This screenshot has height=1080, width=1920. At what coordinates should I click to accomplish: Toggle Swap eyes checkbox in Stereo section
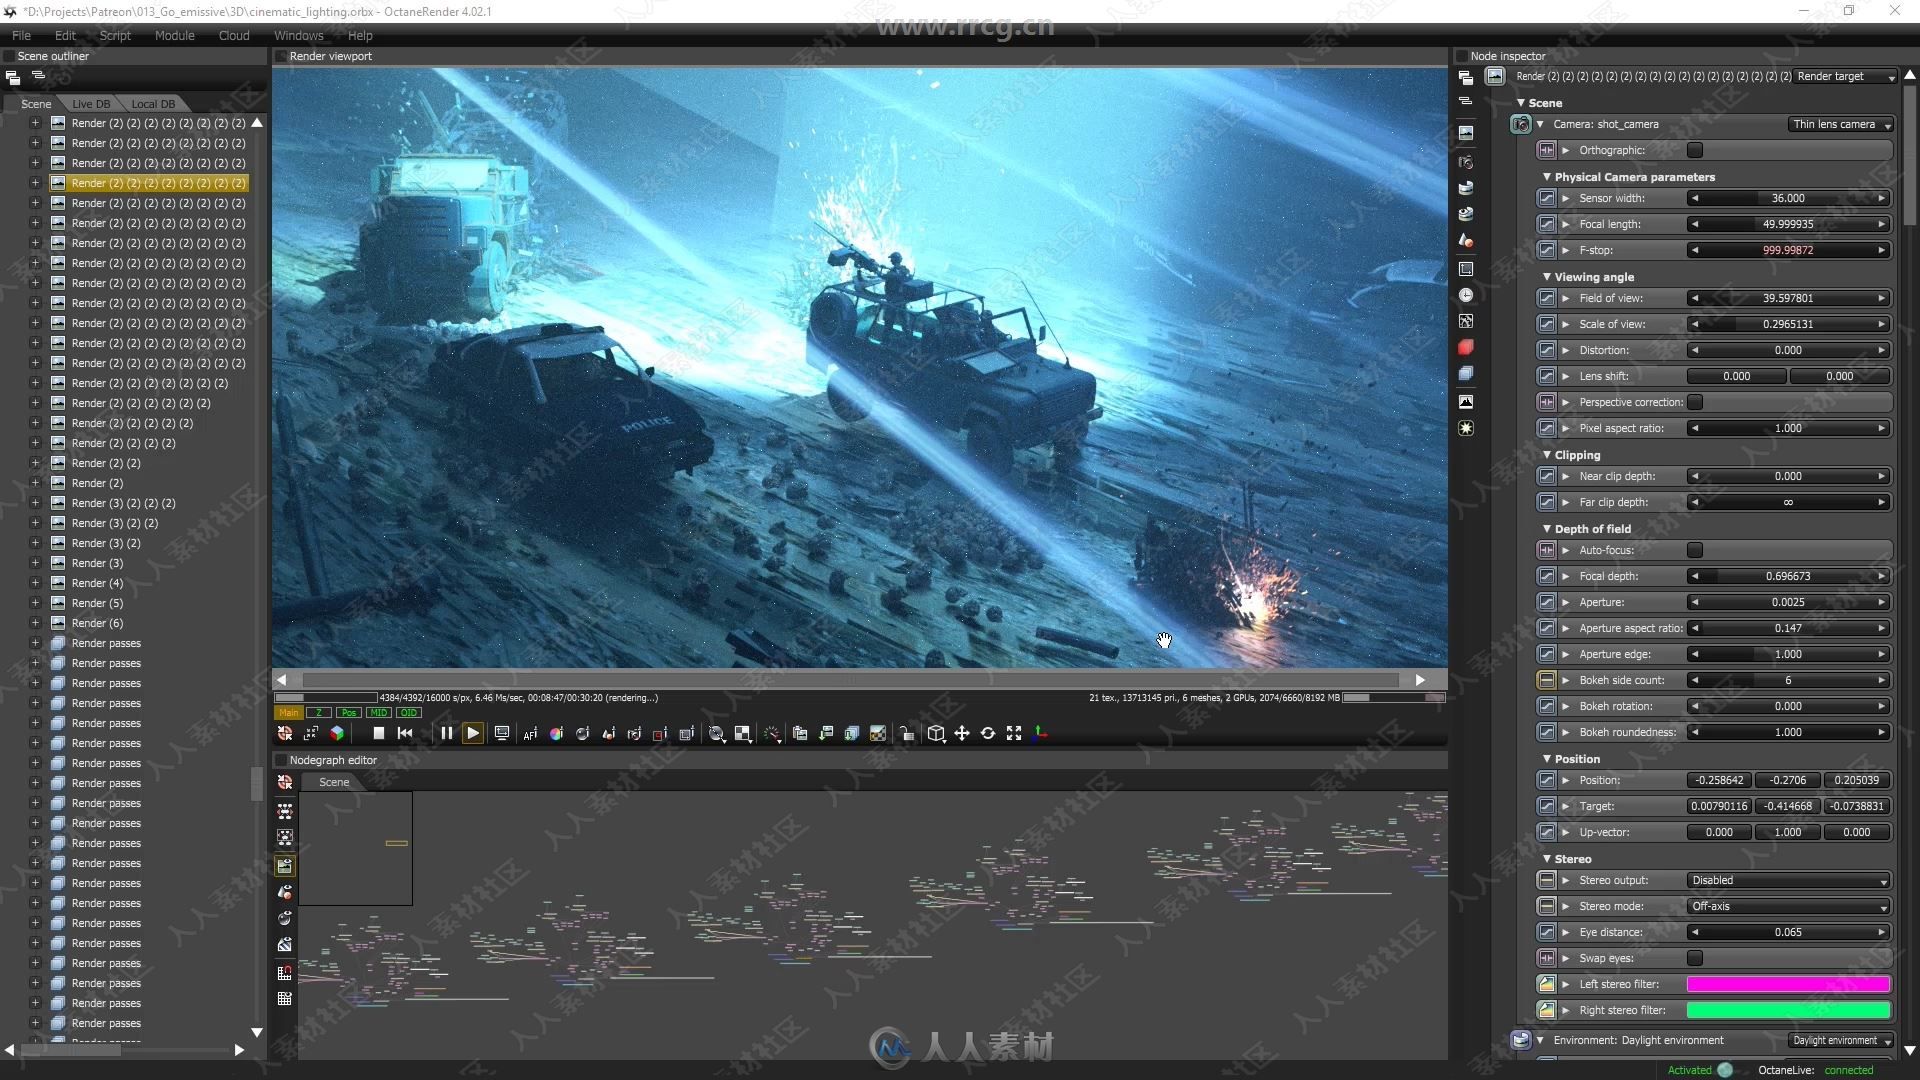(1697, 959)
